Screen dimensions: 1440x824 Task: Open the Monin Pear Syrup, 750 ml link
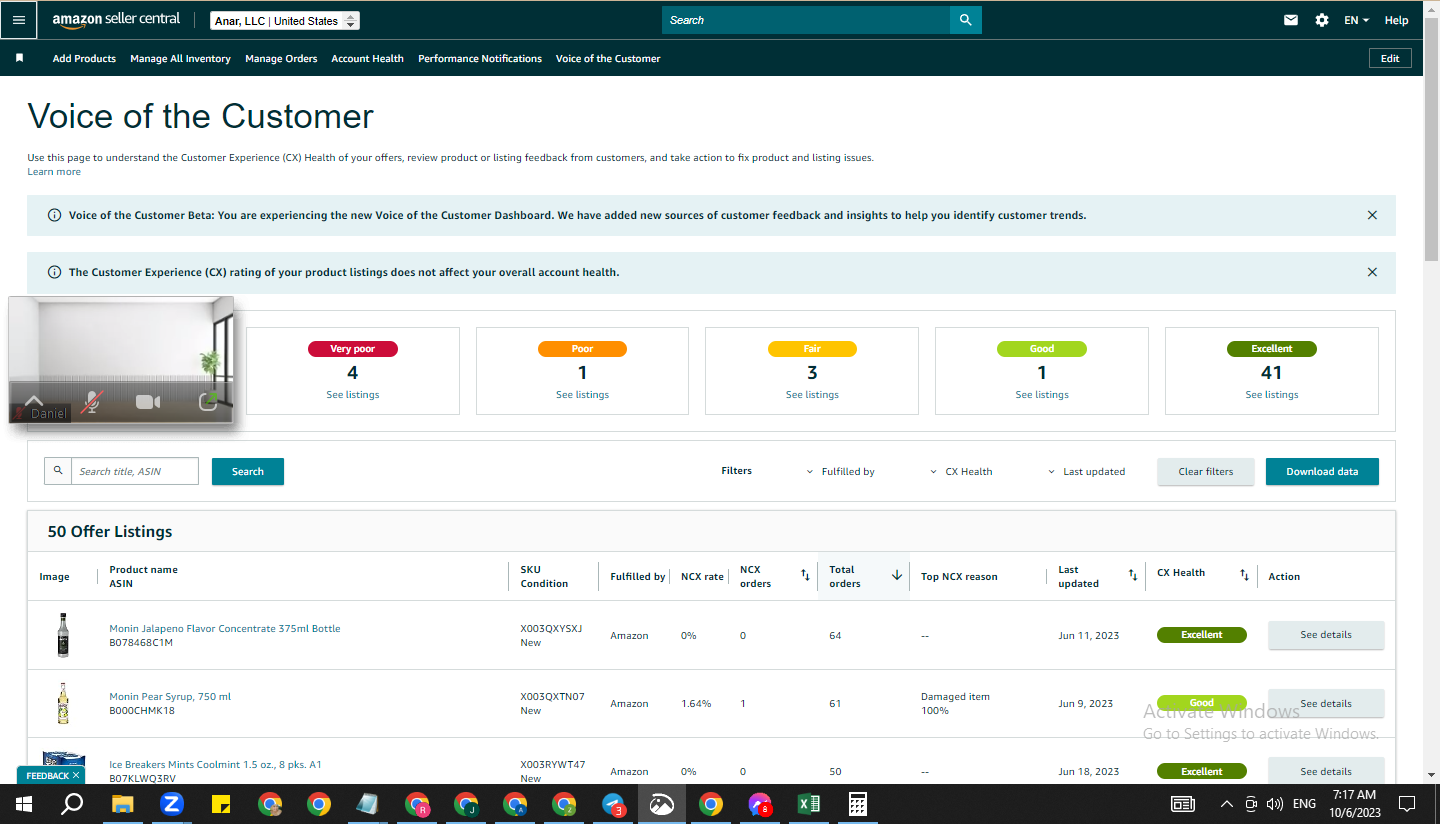170,697
